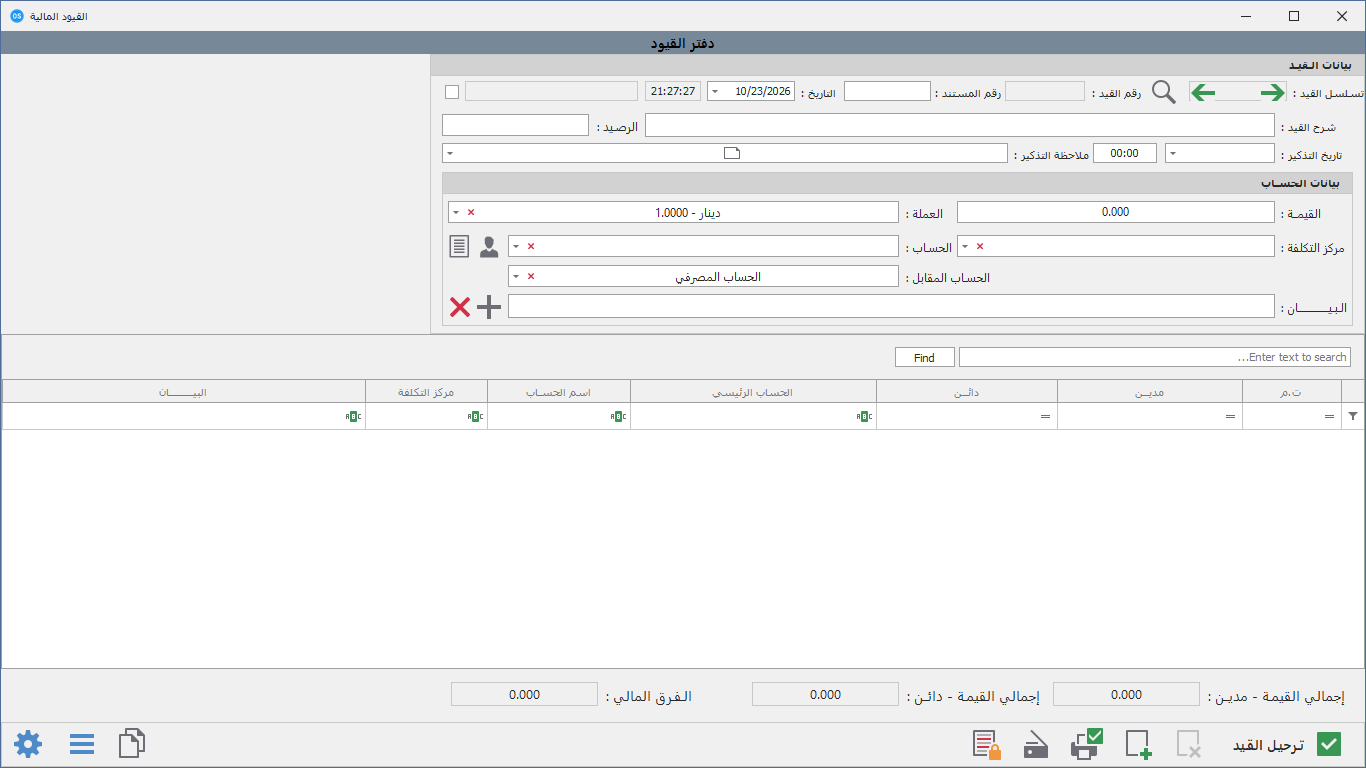1366x768 pixels.
Task: Open the document list icon beside الحساب
Action: (459, 246)
